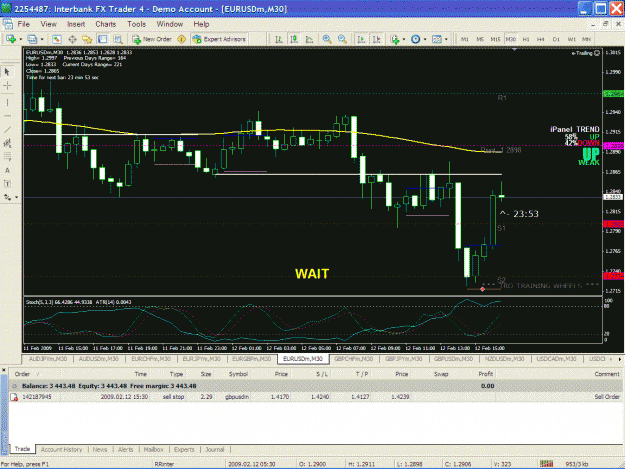625x469 pixels.
Task: Toggle the Expert Advisors button
Action: click(219, 39)
